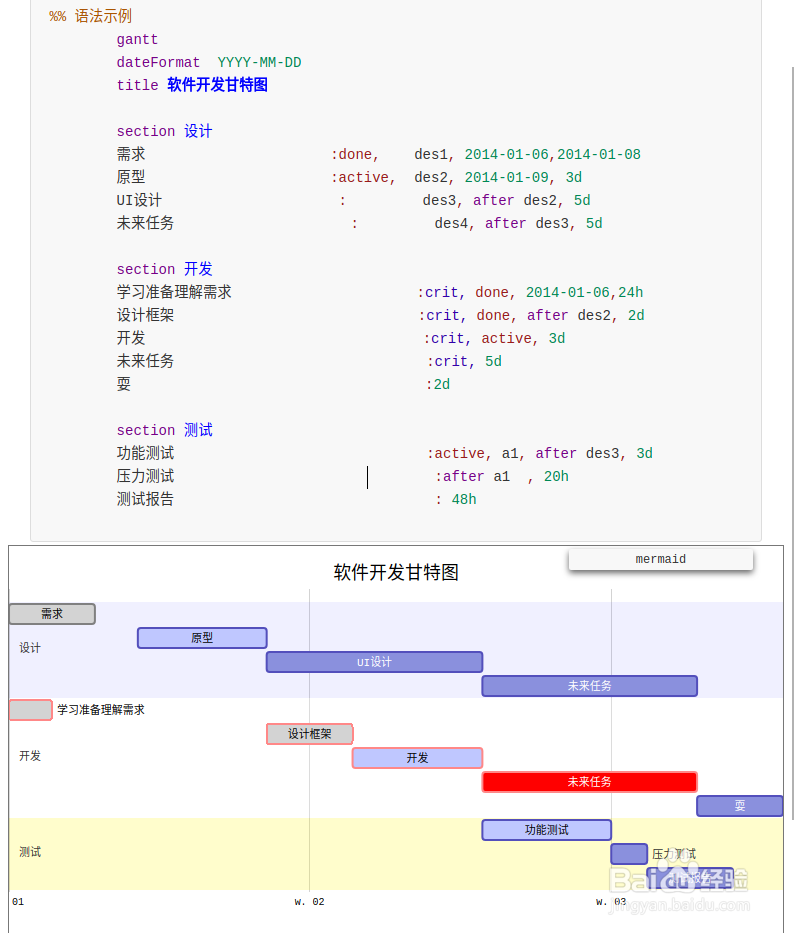
Task: Click the 耍 task bar
Action: [x=740, y=806]
